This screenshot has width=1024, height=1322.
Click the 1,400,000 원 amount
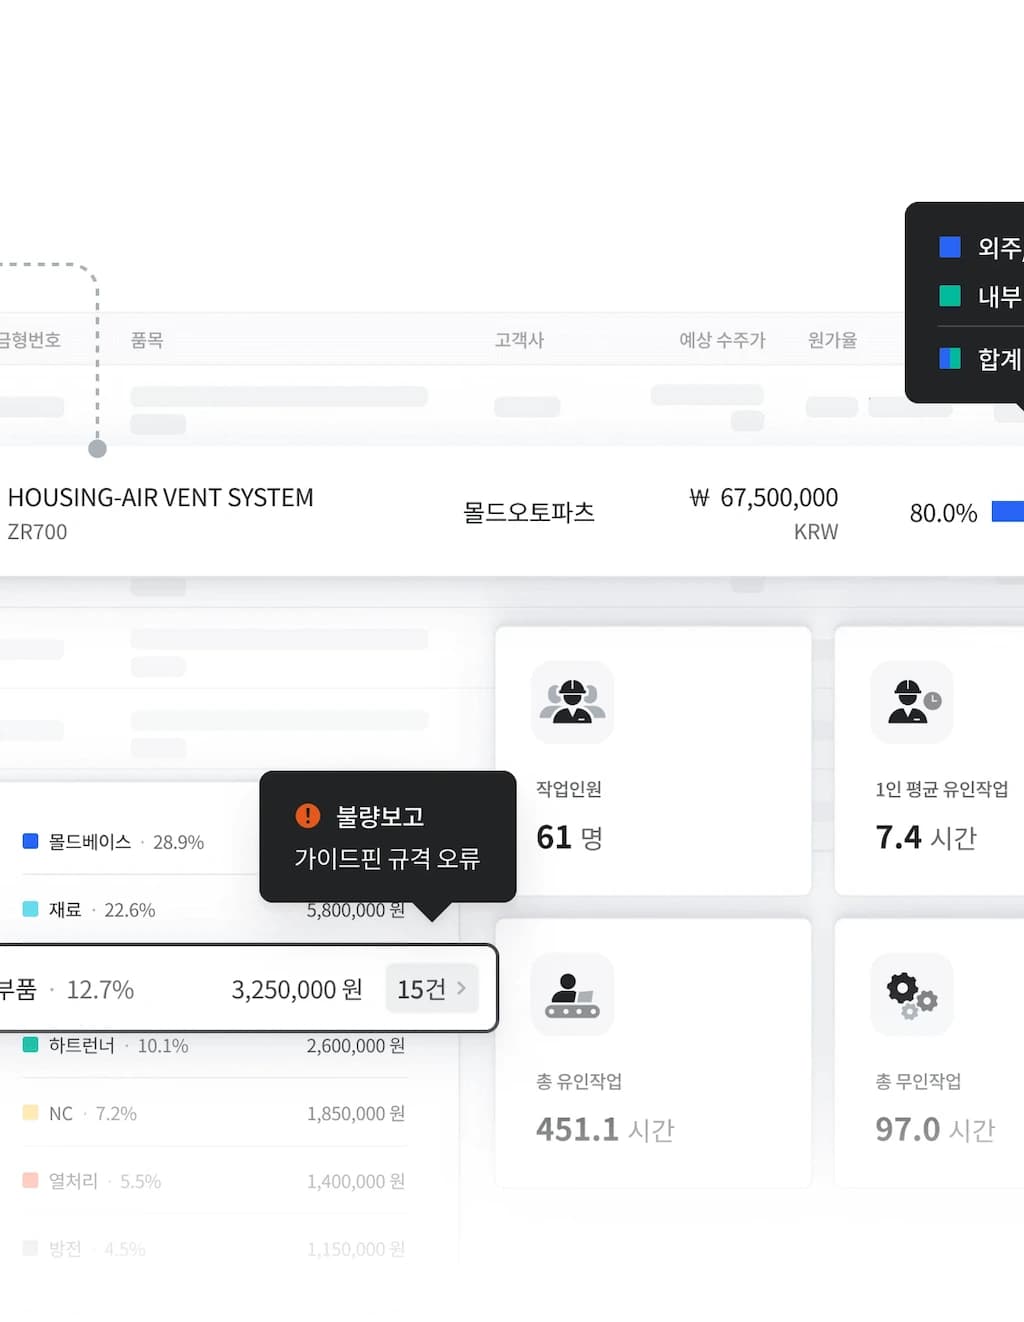click(x=356, y=1182)
